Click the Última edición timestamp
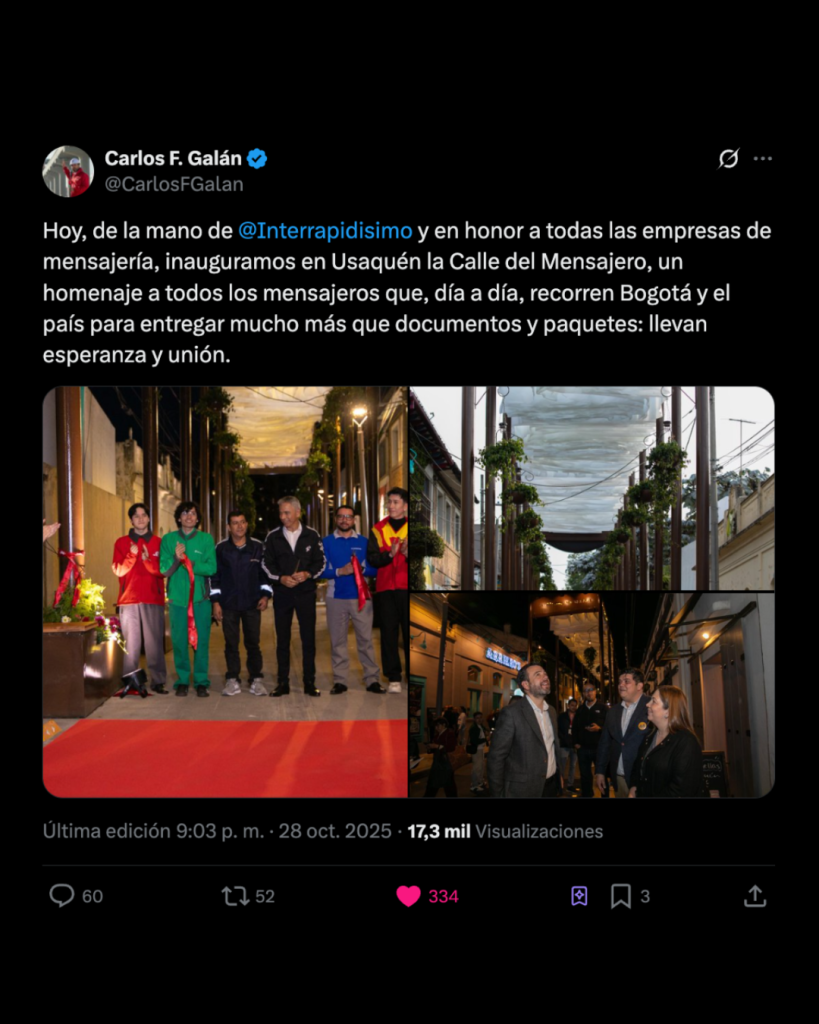This screenshot has width=819, height=1024. click(217, 831)
